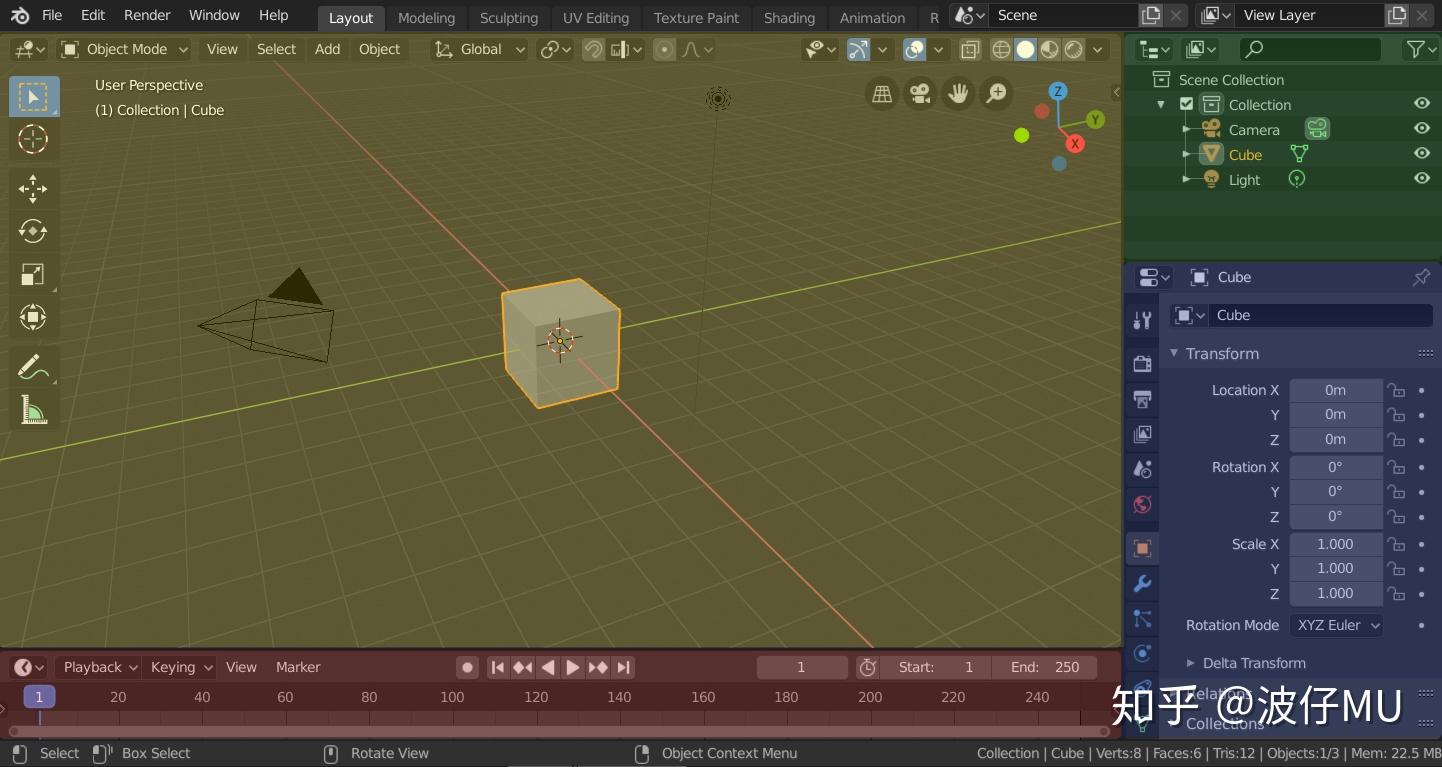Screen dimensions: 1442x767
Task: Uncheck the Collection checkbox in the outliner
Action: pyautogui.click(x=1186, y=104)
